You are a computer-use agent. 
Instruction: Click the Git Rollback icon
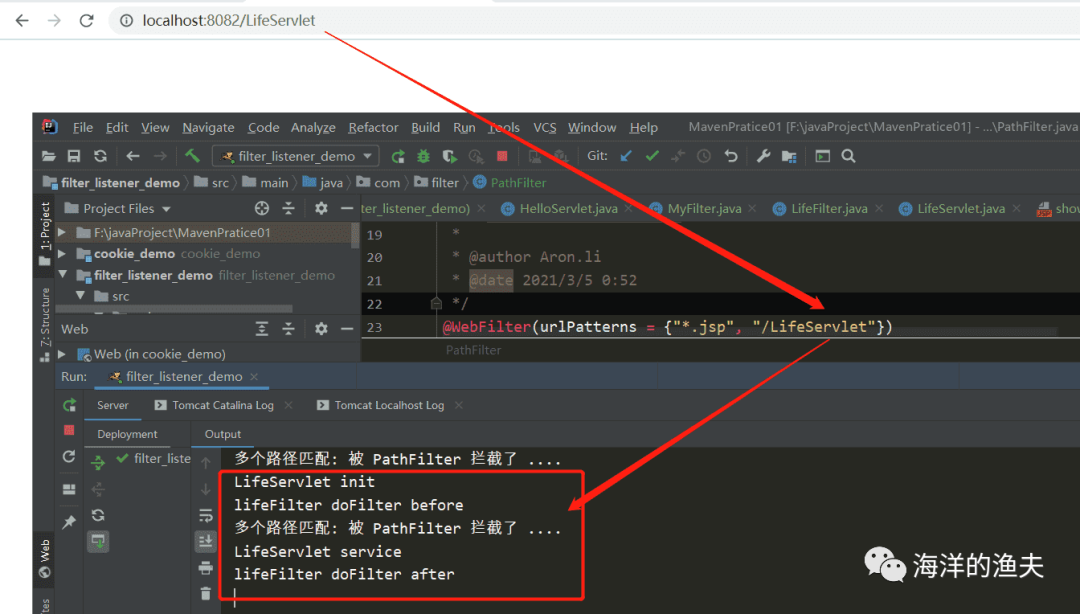731,156
